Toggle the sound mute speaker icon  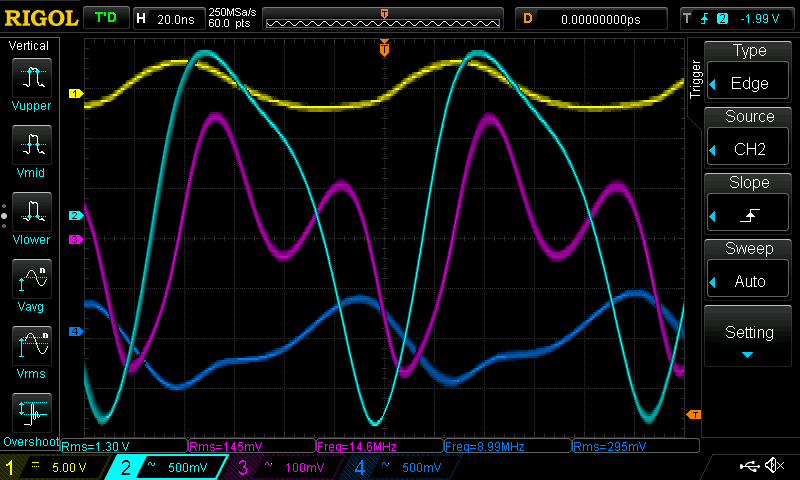(x=774, y=465)
